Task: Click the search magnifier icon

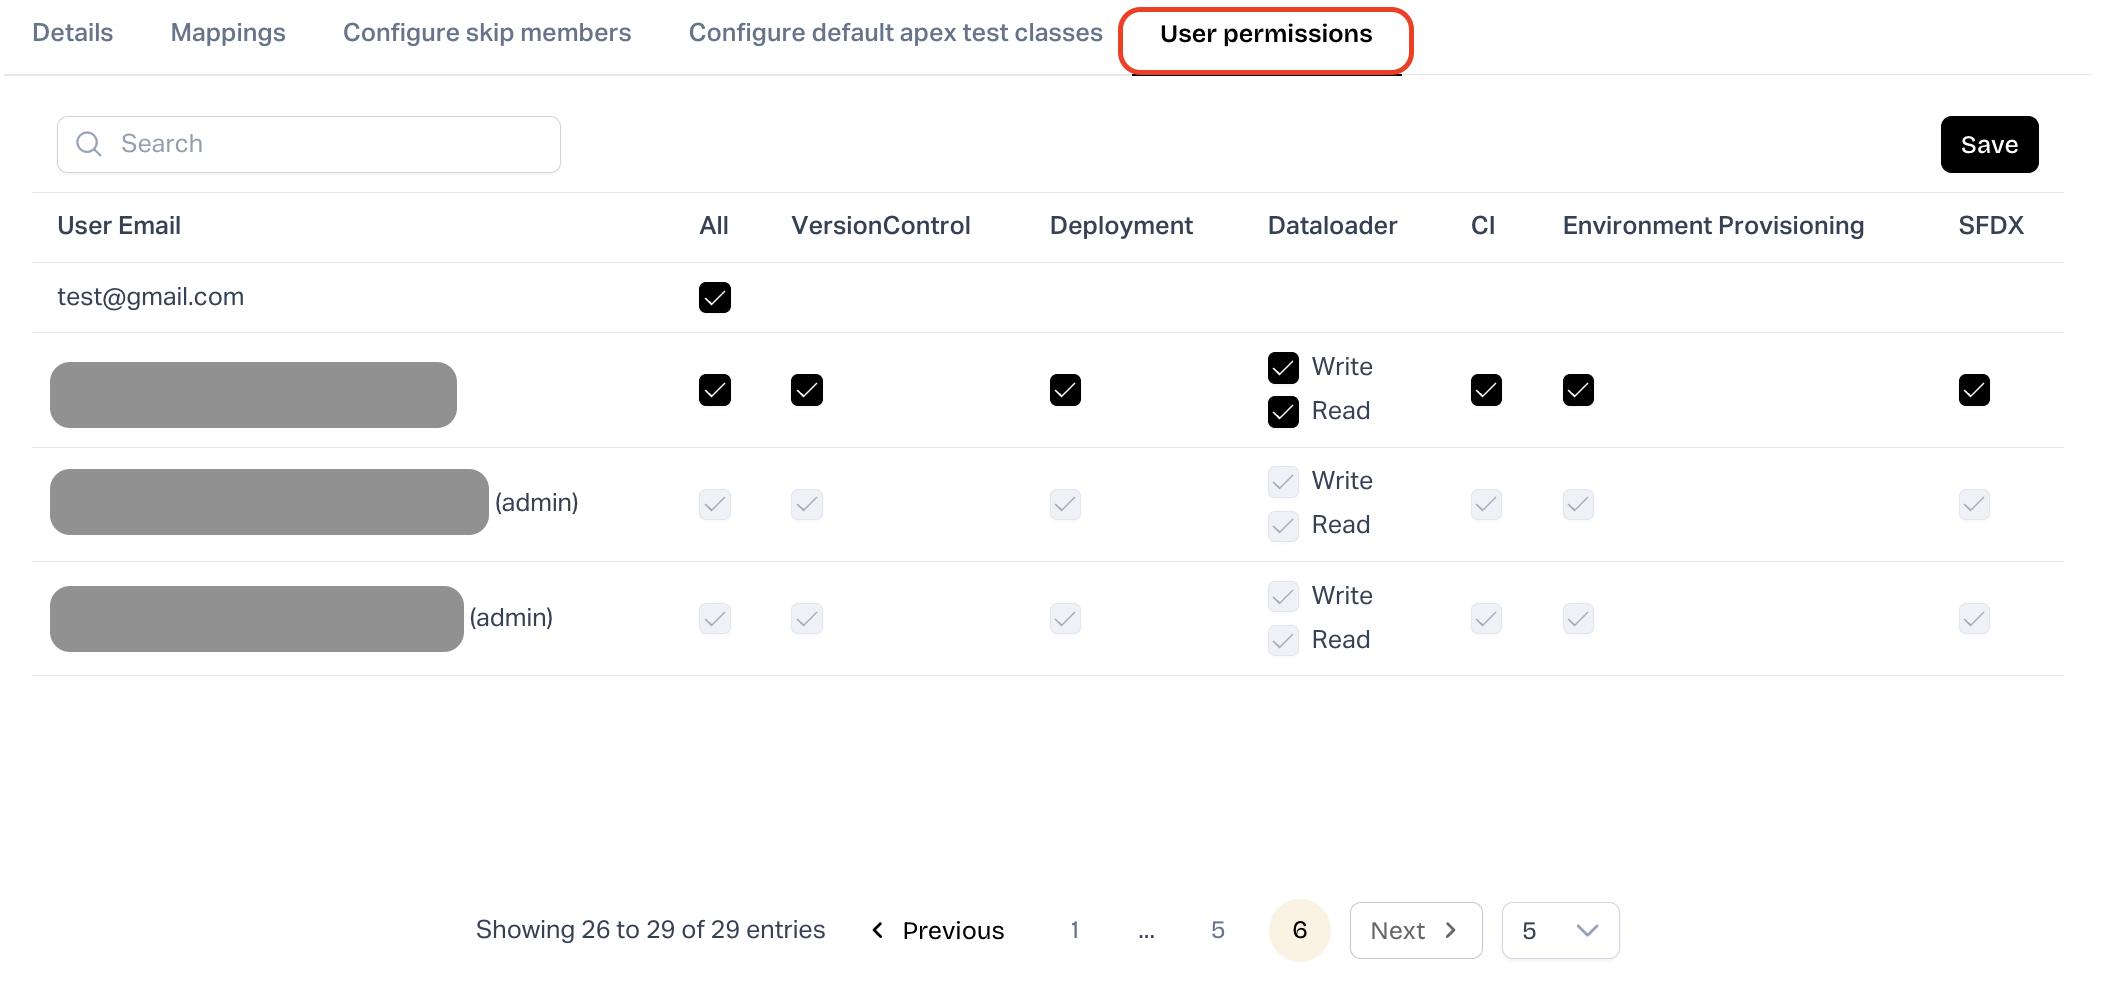Action: 89,144
